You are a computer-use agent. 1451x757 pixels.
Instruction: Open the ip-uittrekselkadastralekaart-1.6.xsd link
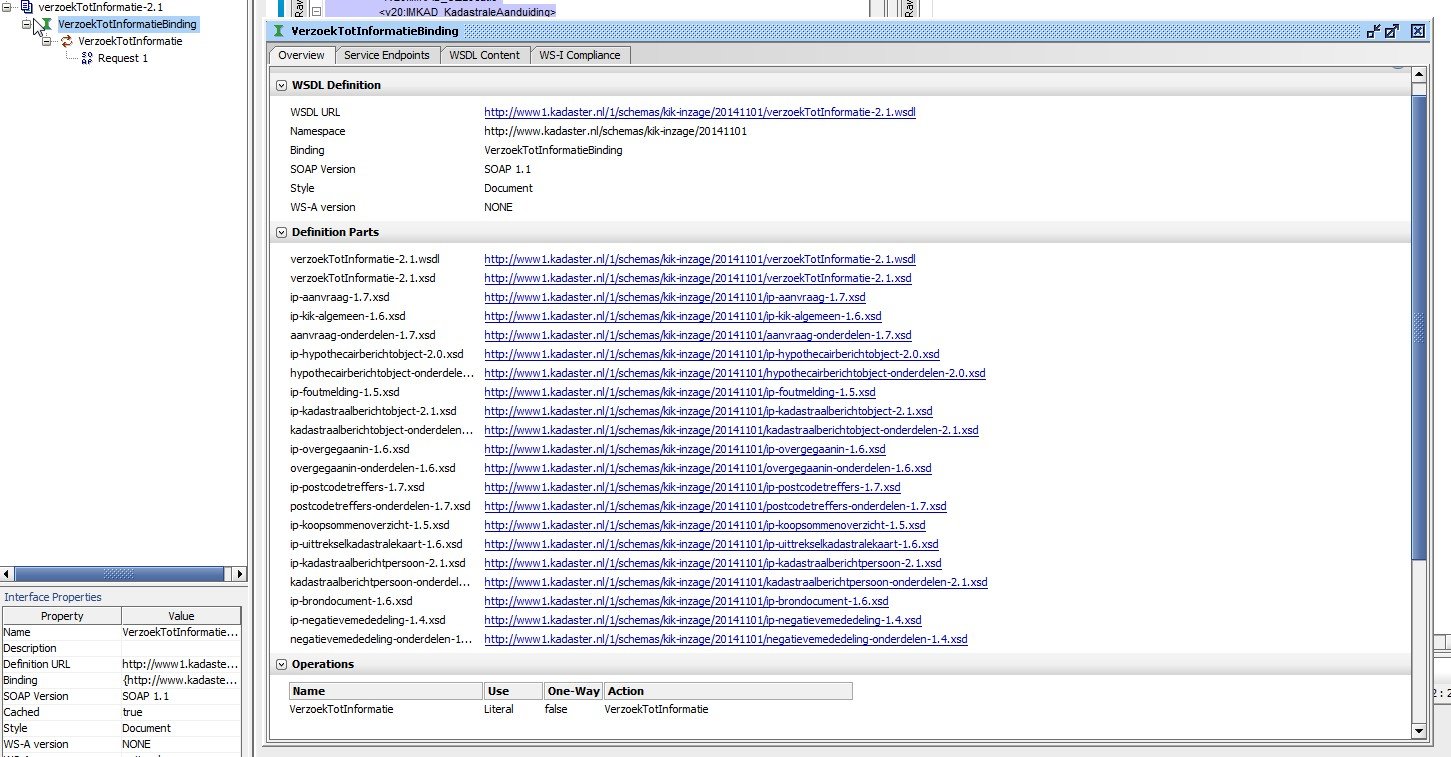711,544
